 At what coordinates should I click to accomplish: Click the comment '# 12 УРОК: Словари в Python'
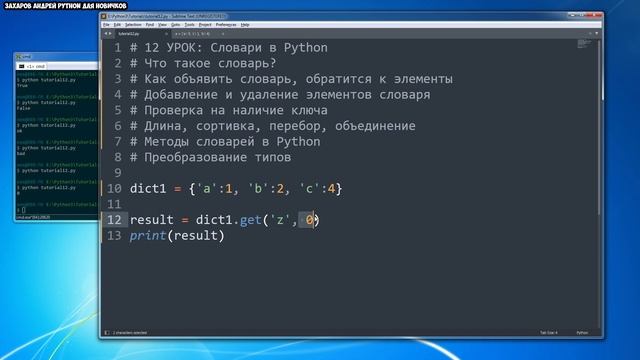229,48
